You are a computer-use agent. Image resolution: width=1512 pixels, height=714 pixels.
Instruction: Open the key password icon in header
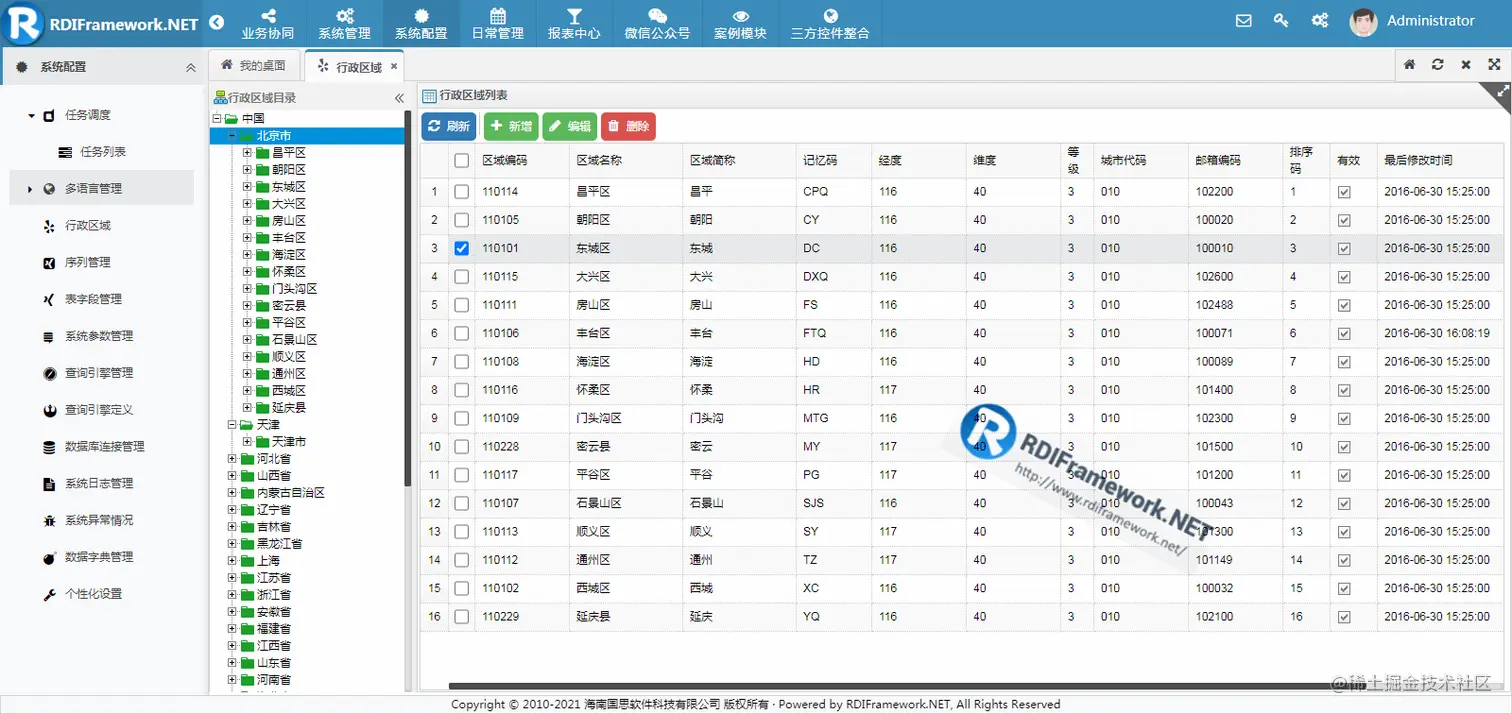(x=1281, y=20)
